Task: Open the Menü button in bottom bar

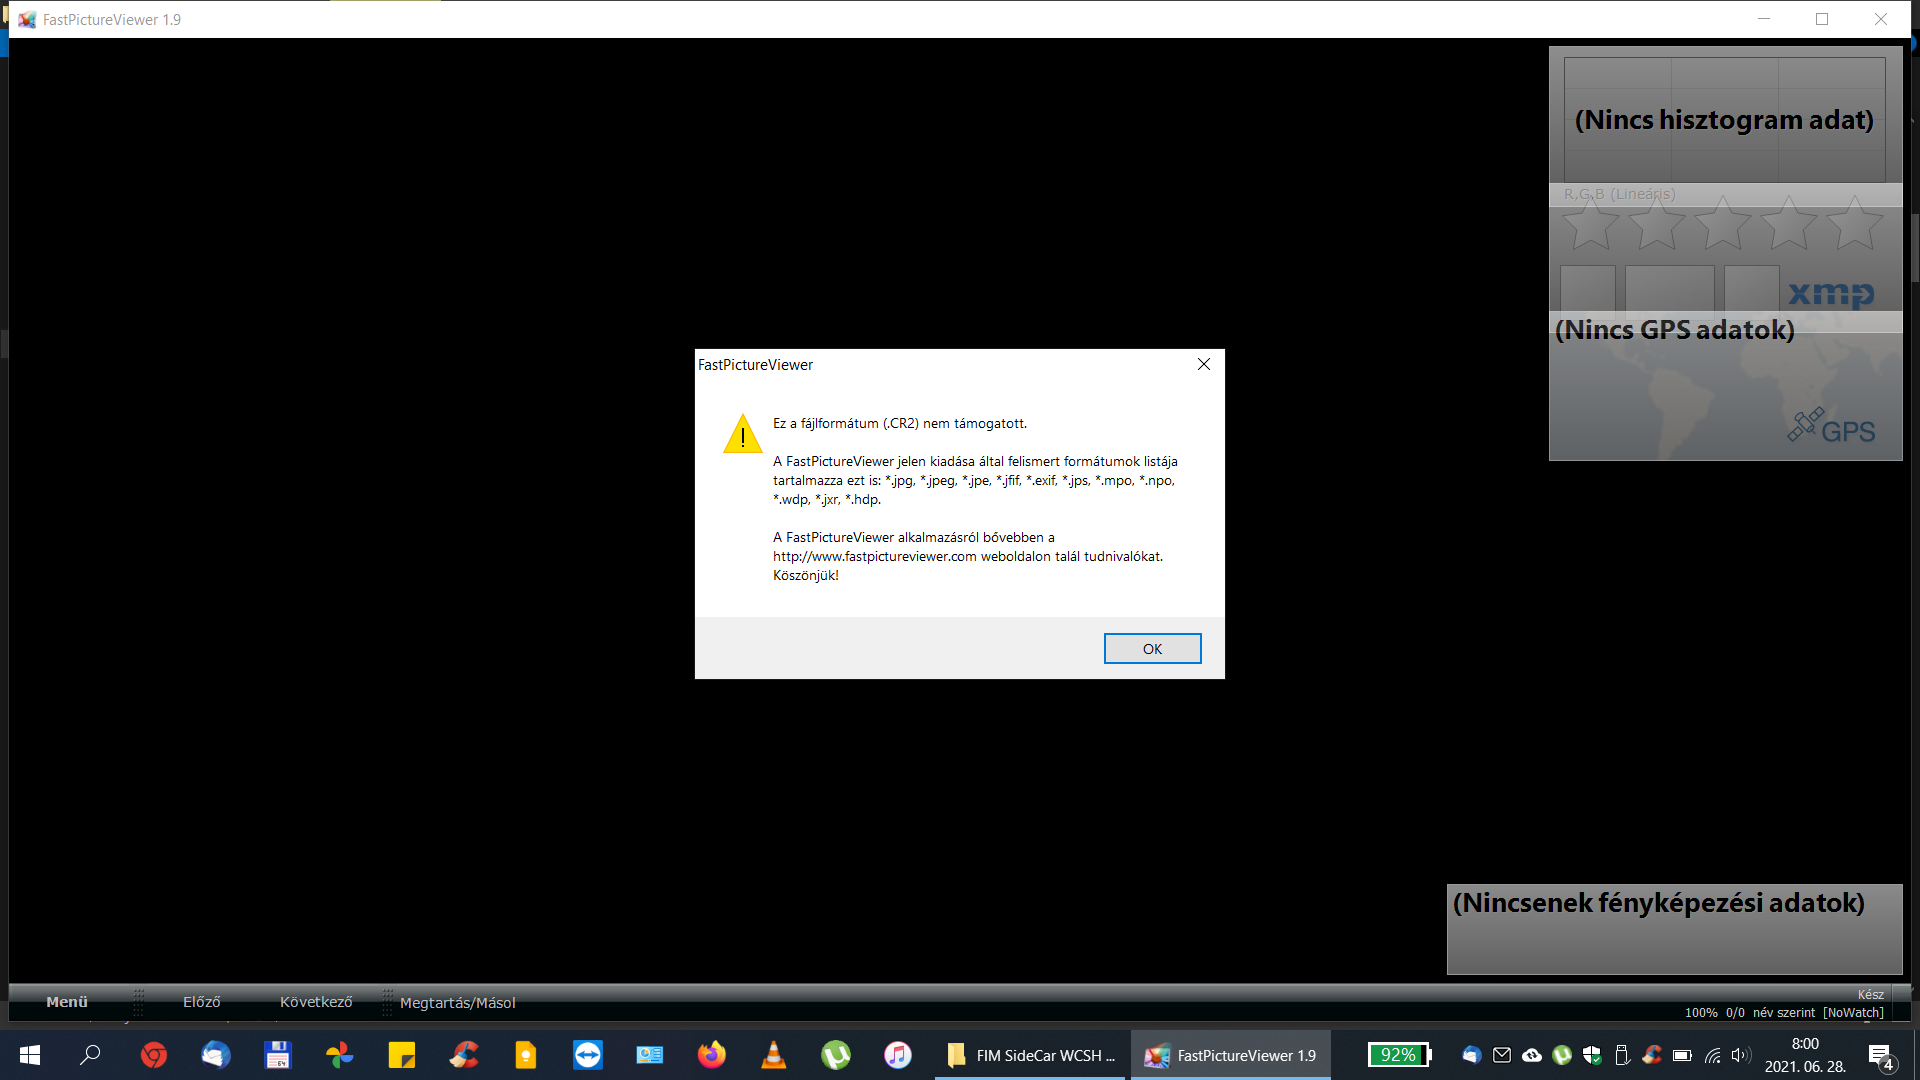Action: [67, 1001]
